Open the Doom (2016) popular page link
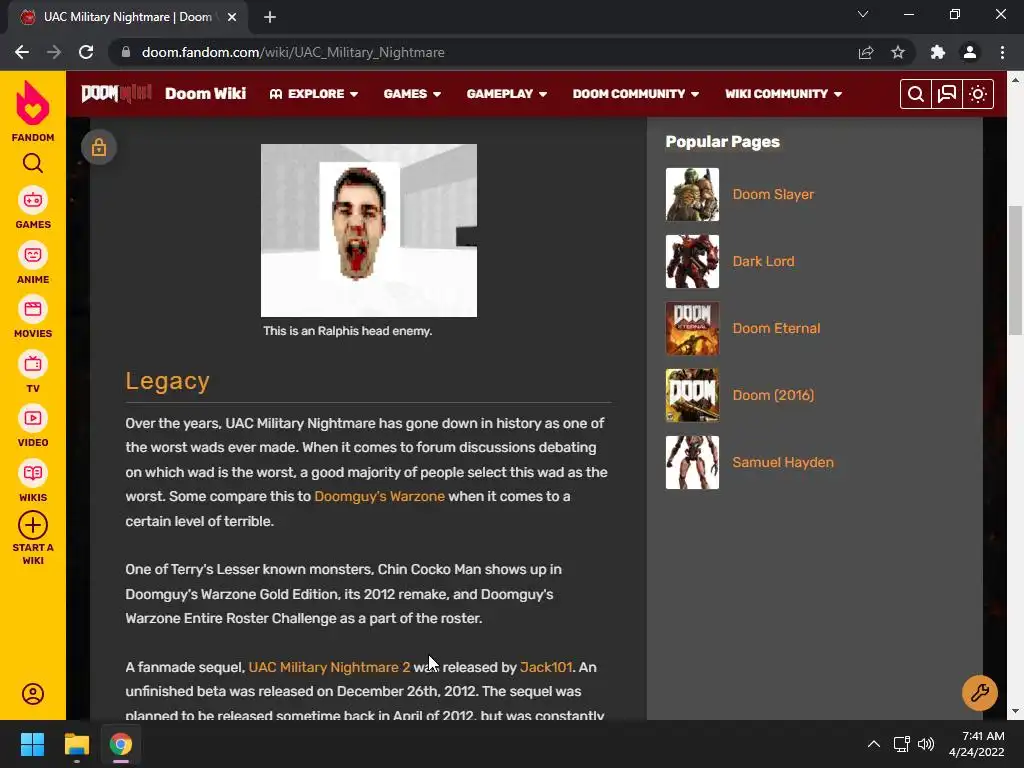This screenshot has height=768, width=1024. click(x=773, y=395)
